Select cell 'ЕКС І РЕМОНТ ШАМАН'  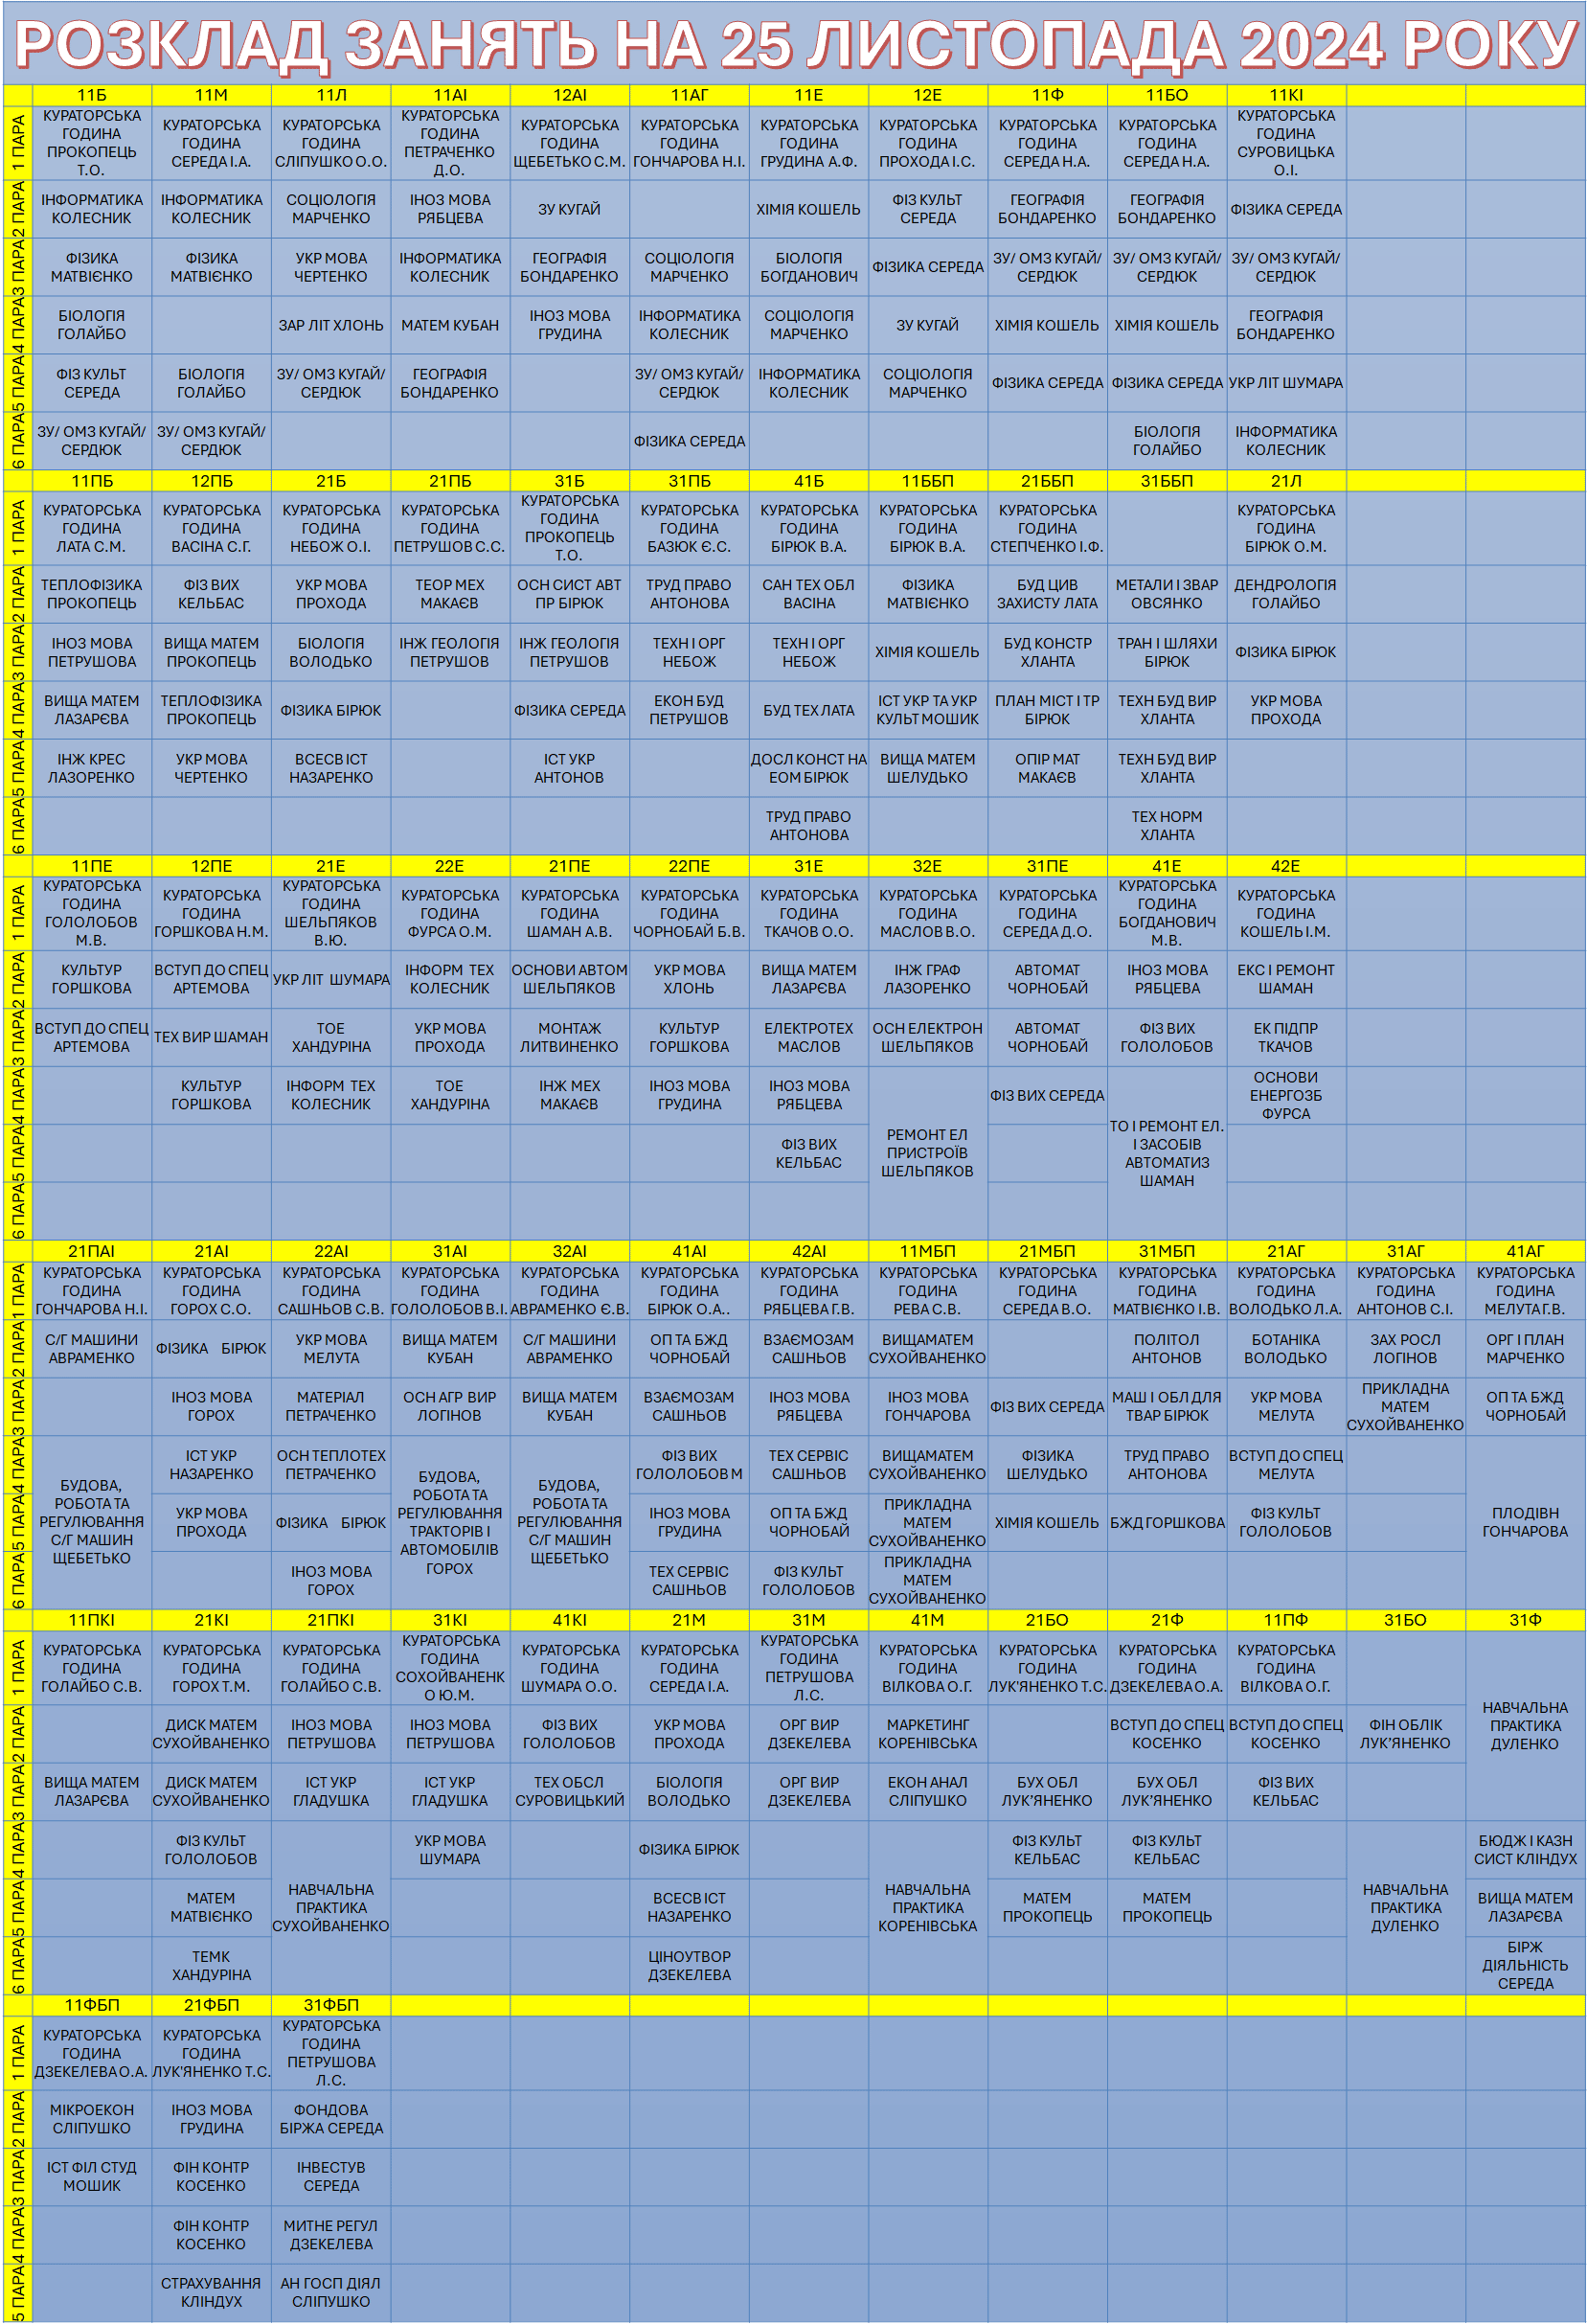pos(1286,979)
